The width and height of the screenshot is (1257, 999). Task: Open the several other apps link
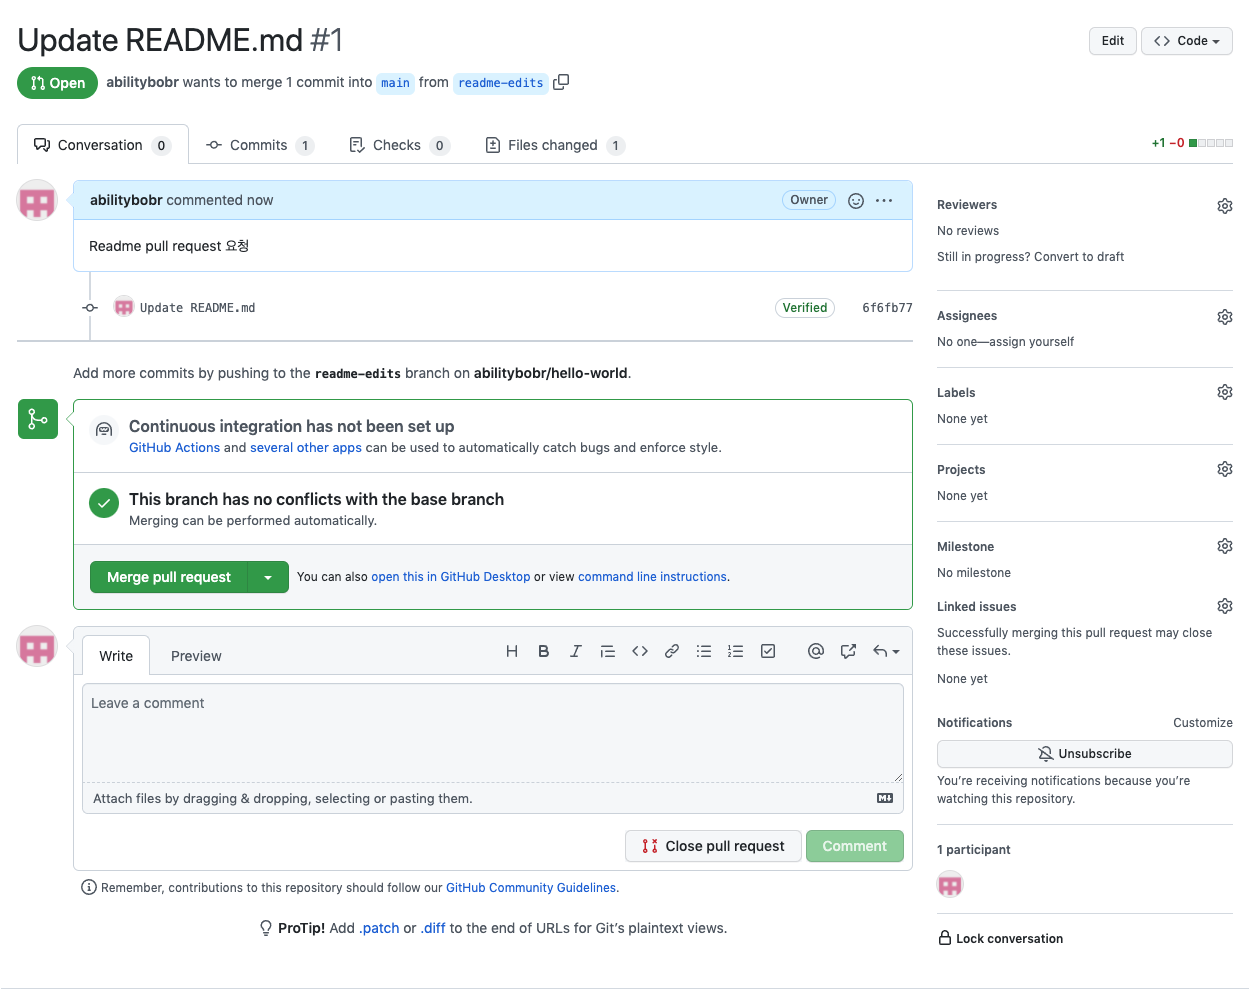pyautogui.click(x=306, y=447)
